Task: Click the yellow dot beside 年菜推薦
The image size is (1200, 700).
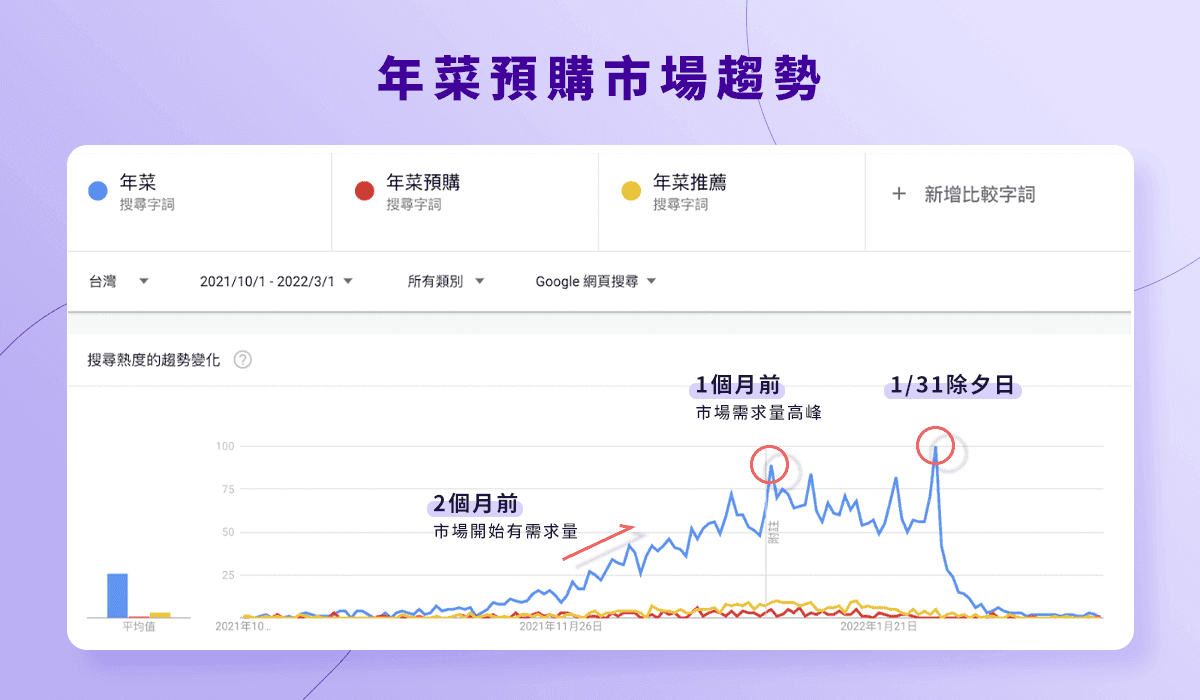Action: click(631, 191)
